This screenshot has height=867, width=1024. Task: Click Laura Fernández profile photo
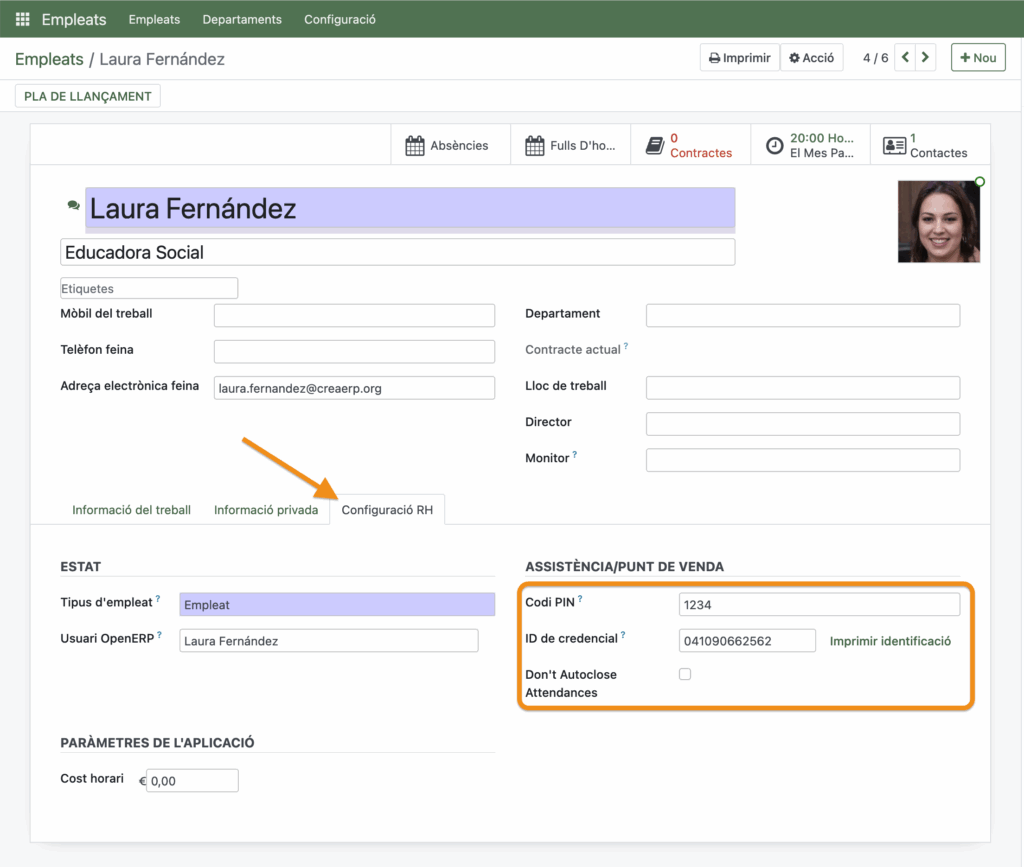point(938,221)
